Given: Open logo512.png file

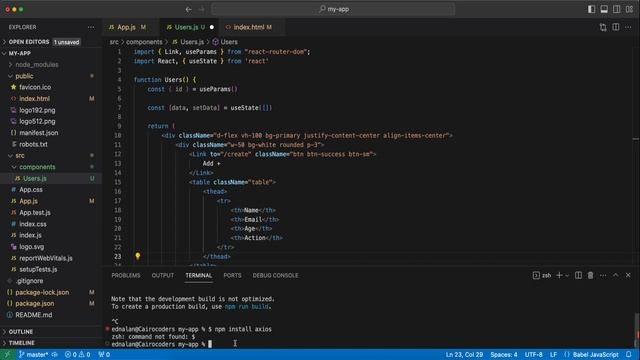Looking at the screenshot, I should tap(37, 122).
